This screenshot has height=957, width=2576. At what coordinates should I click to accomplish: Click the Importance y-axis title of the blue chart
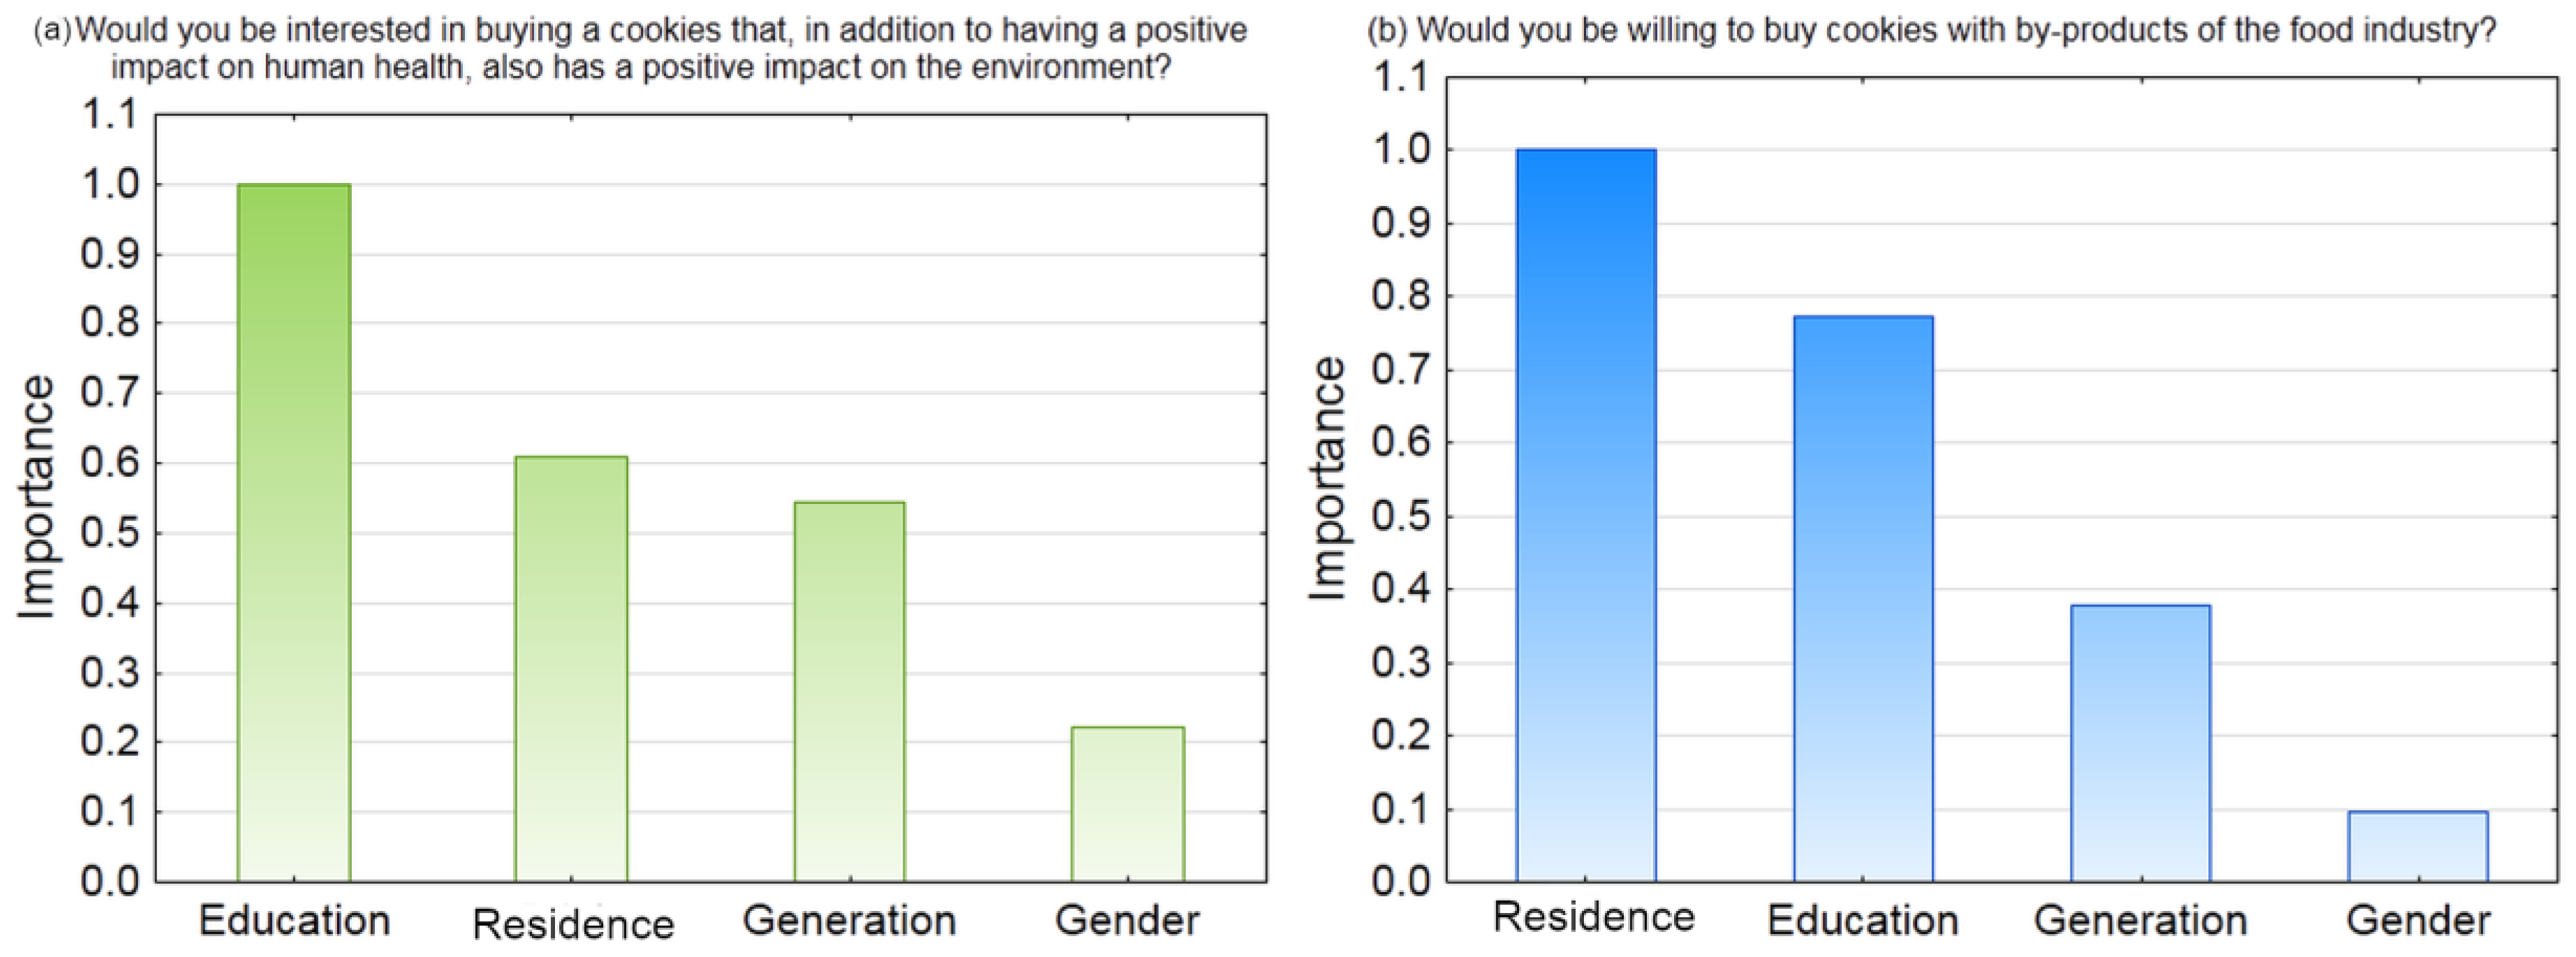coord(1328,479)
